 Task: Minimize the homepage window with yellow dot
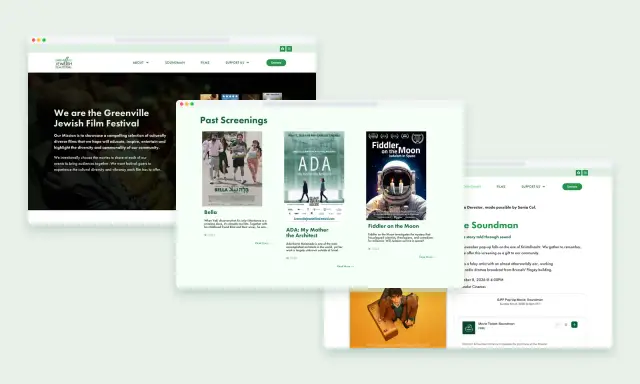(x=39, y=40)
